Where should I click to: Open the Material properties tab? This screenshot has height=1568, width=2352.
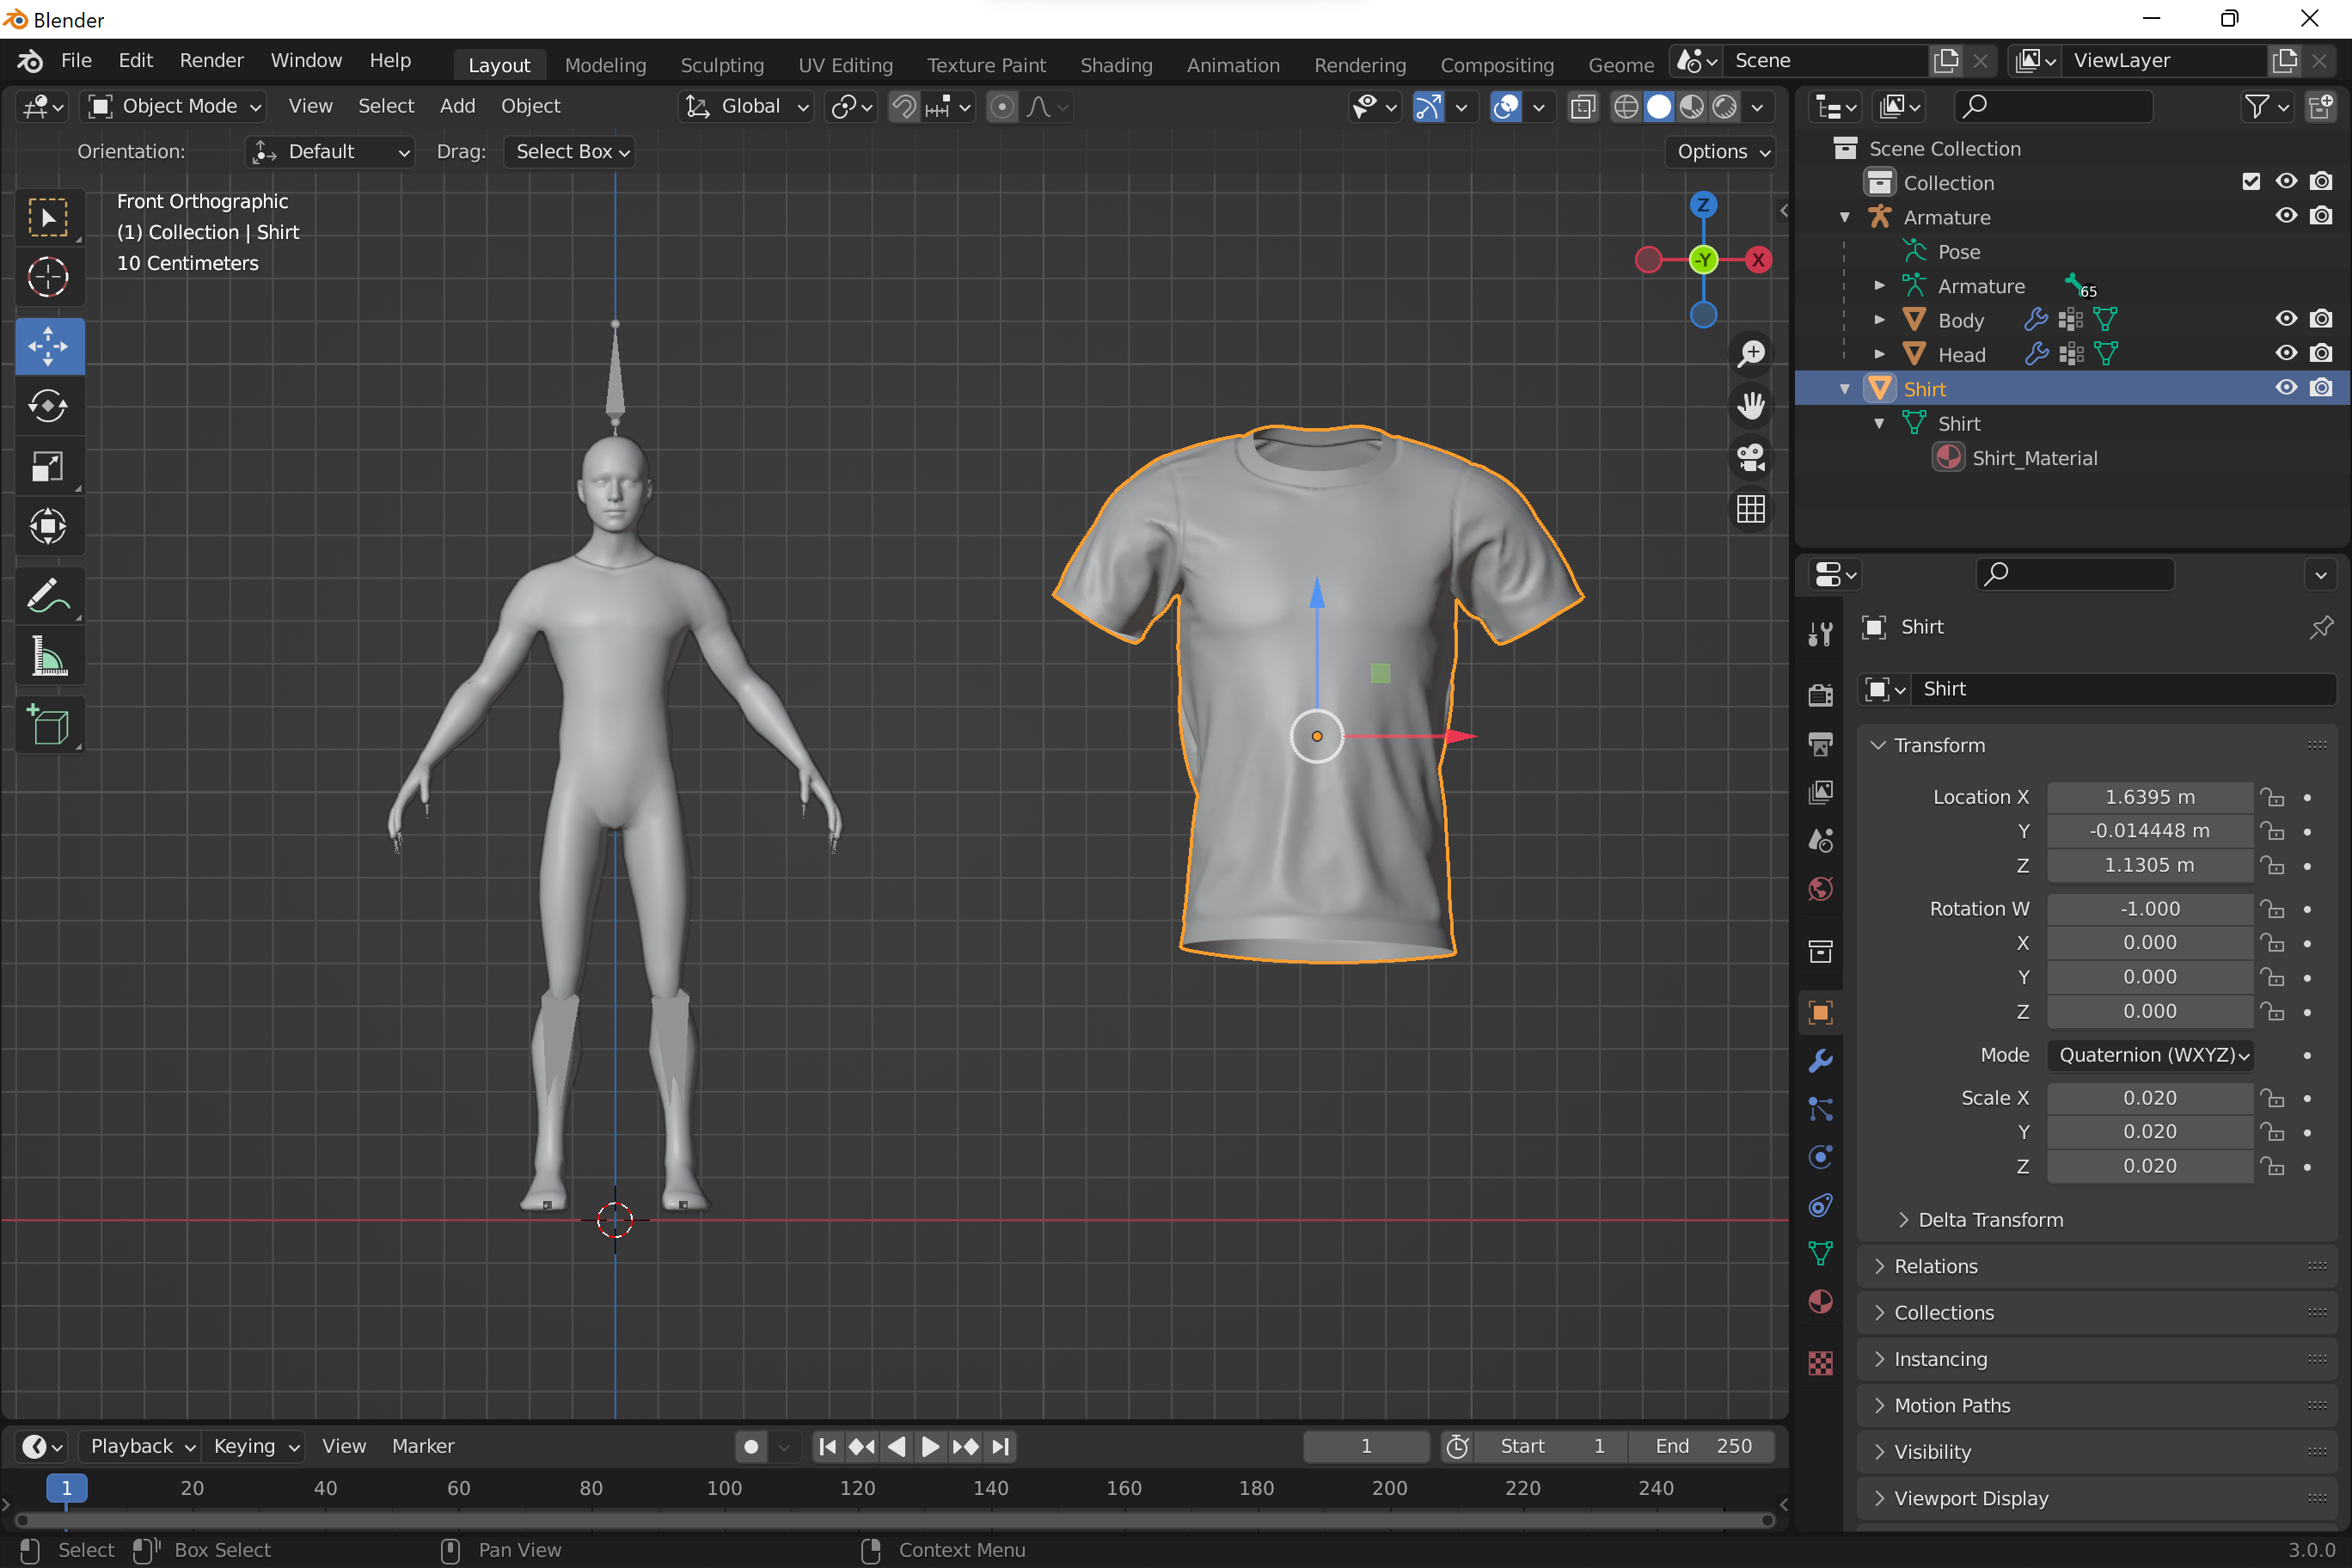(x=1820, y=1302)
